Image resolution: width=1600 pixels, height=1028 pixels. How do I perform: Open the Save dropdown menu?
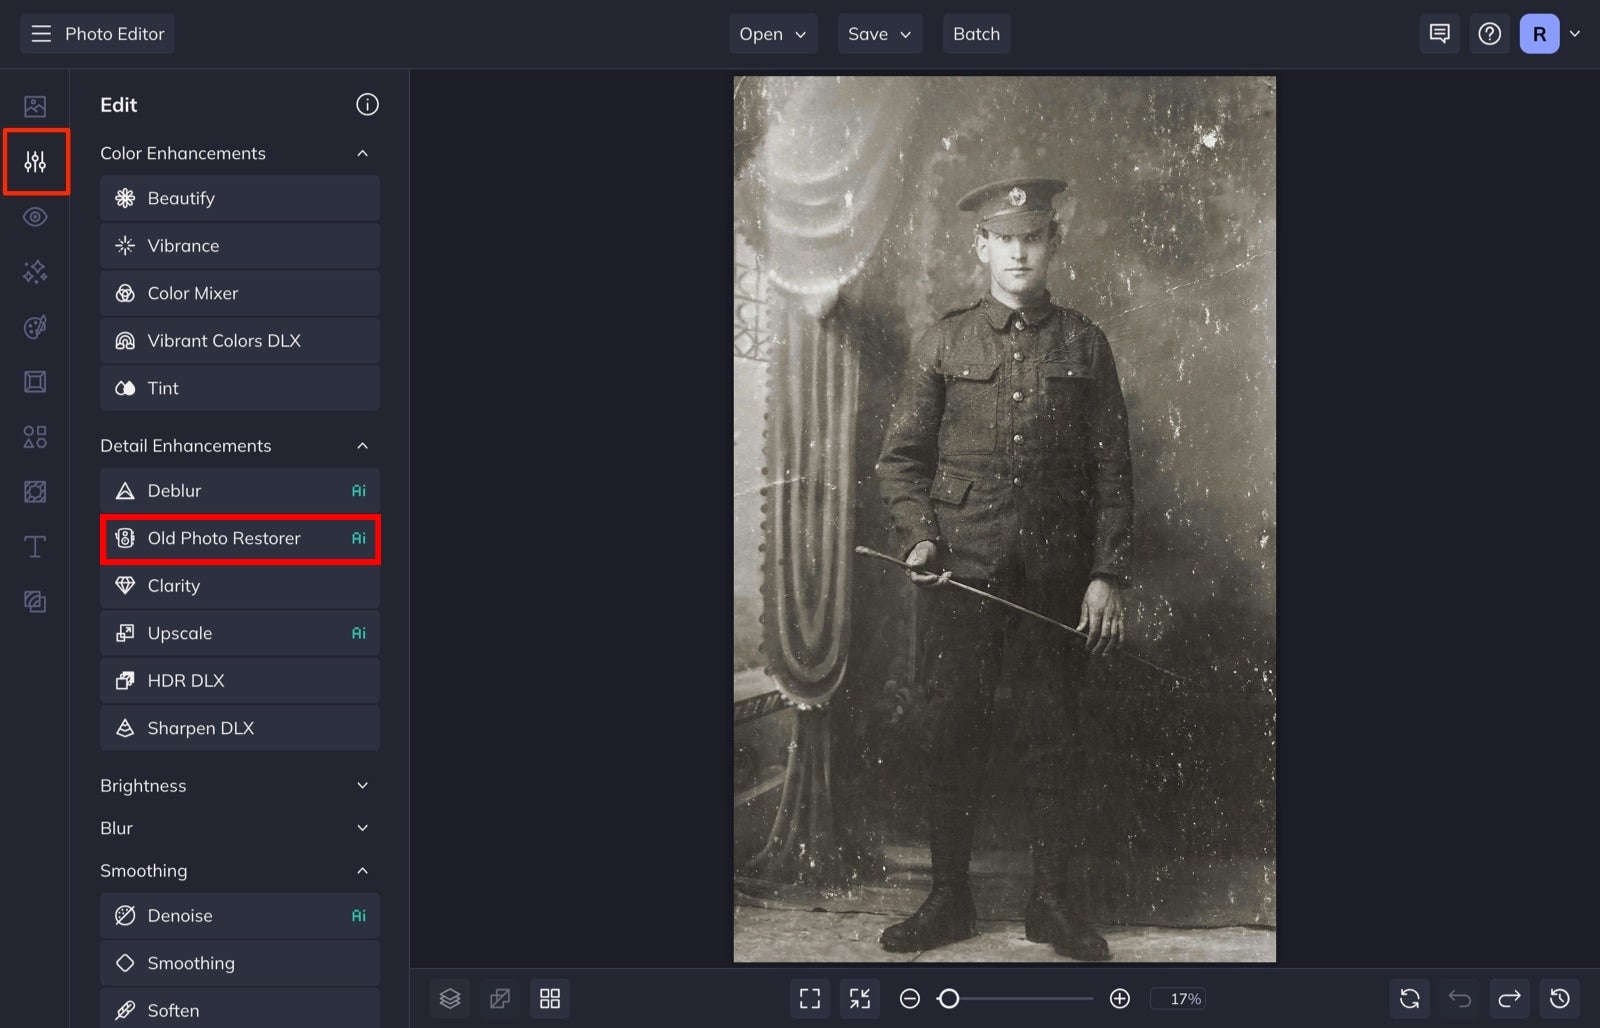point(879,33)
